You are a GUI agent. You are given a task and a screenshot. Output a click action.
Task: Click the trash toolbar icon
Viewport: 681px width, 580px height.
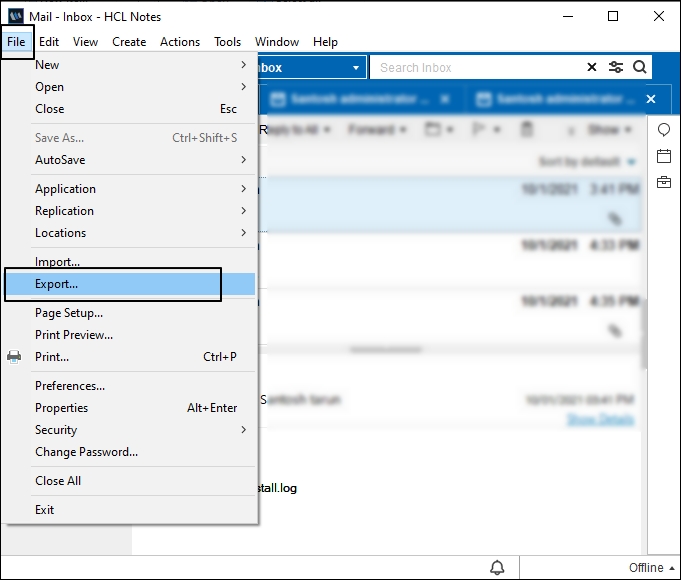pyautogui.click(x=526, y=129)
